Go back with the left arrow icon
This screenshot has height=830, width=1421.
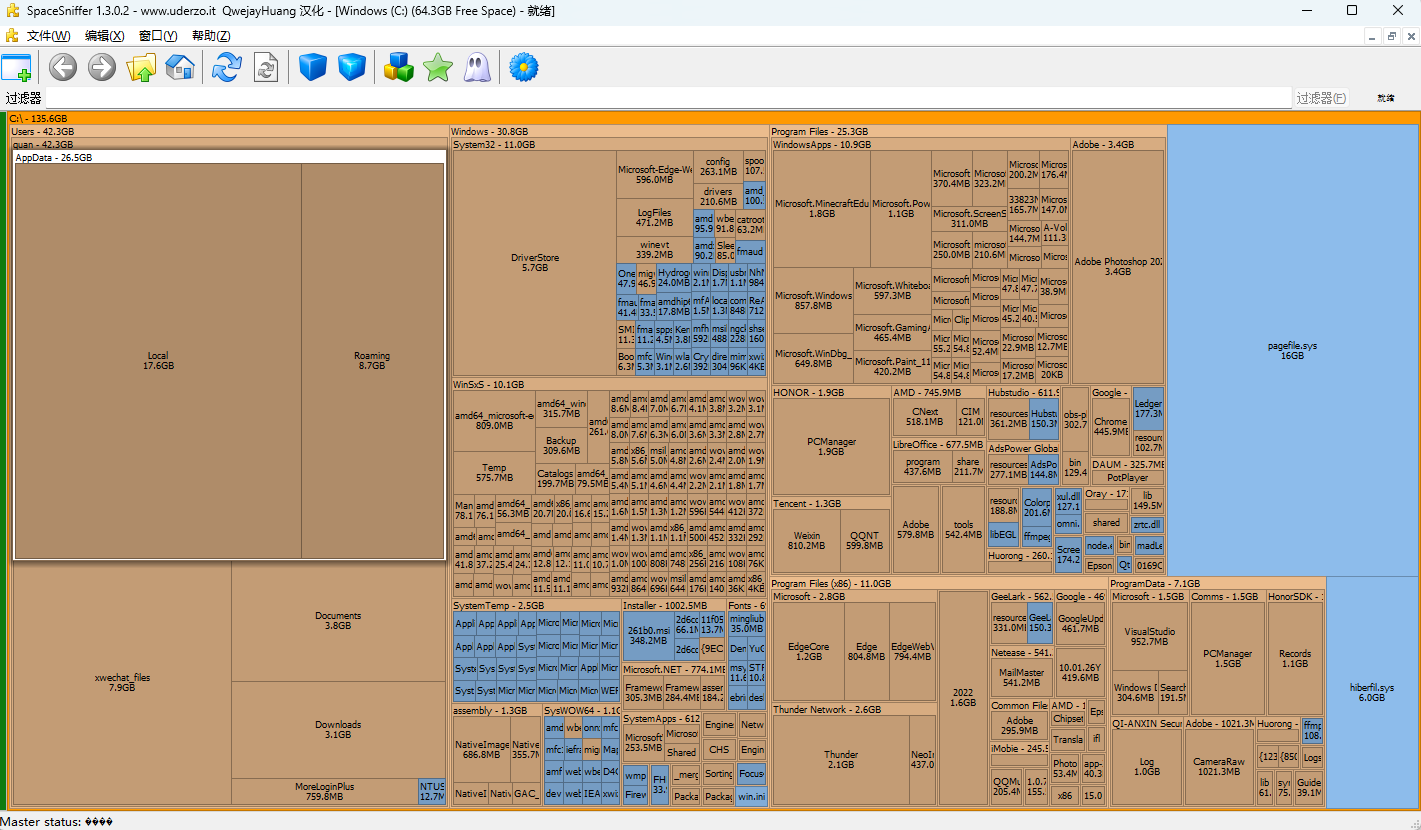[x=63, y=68]
